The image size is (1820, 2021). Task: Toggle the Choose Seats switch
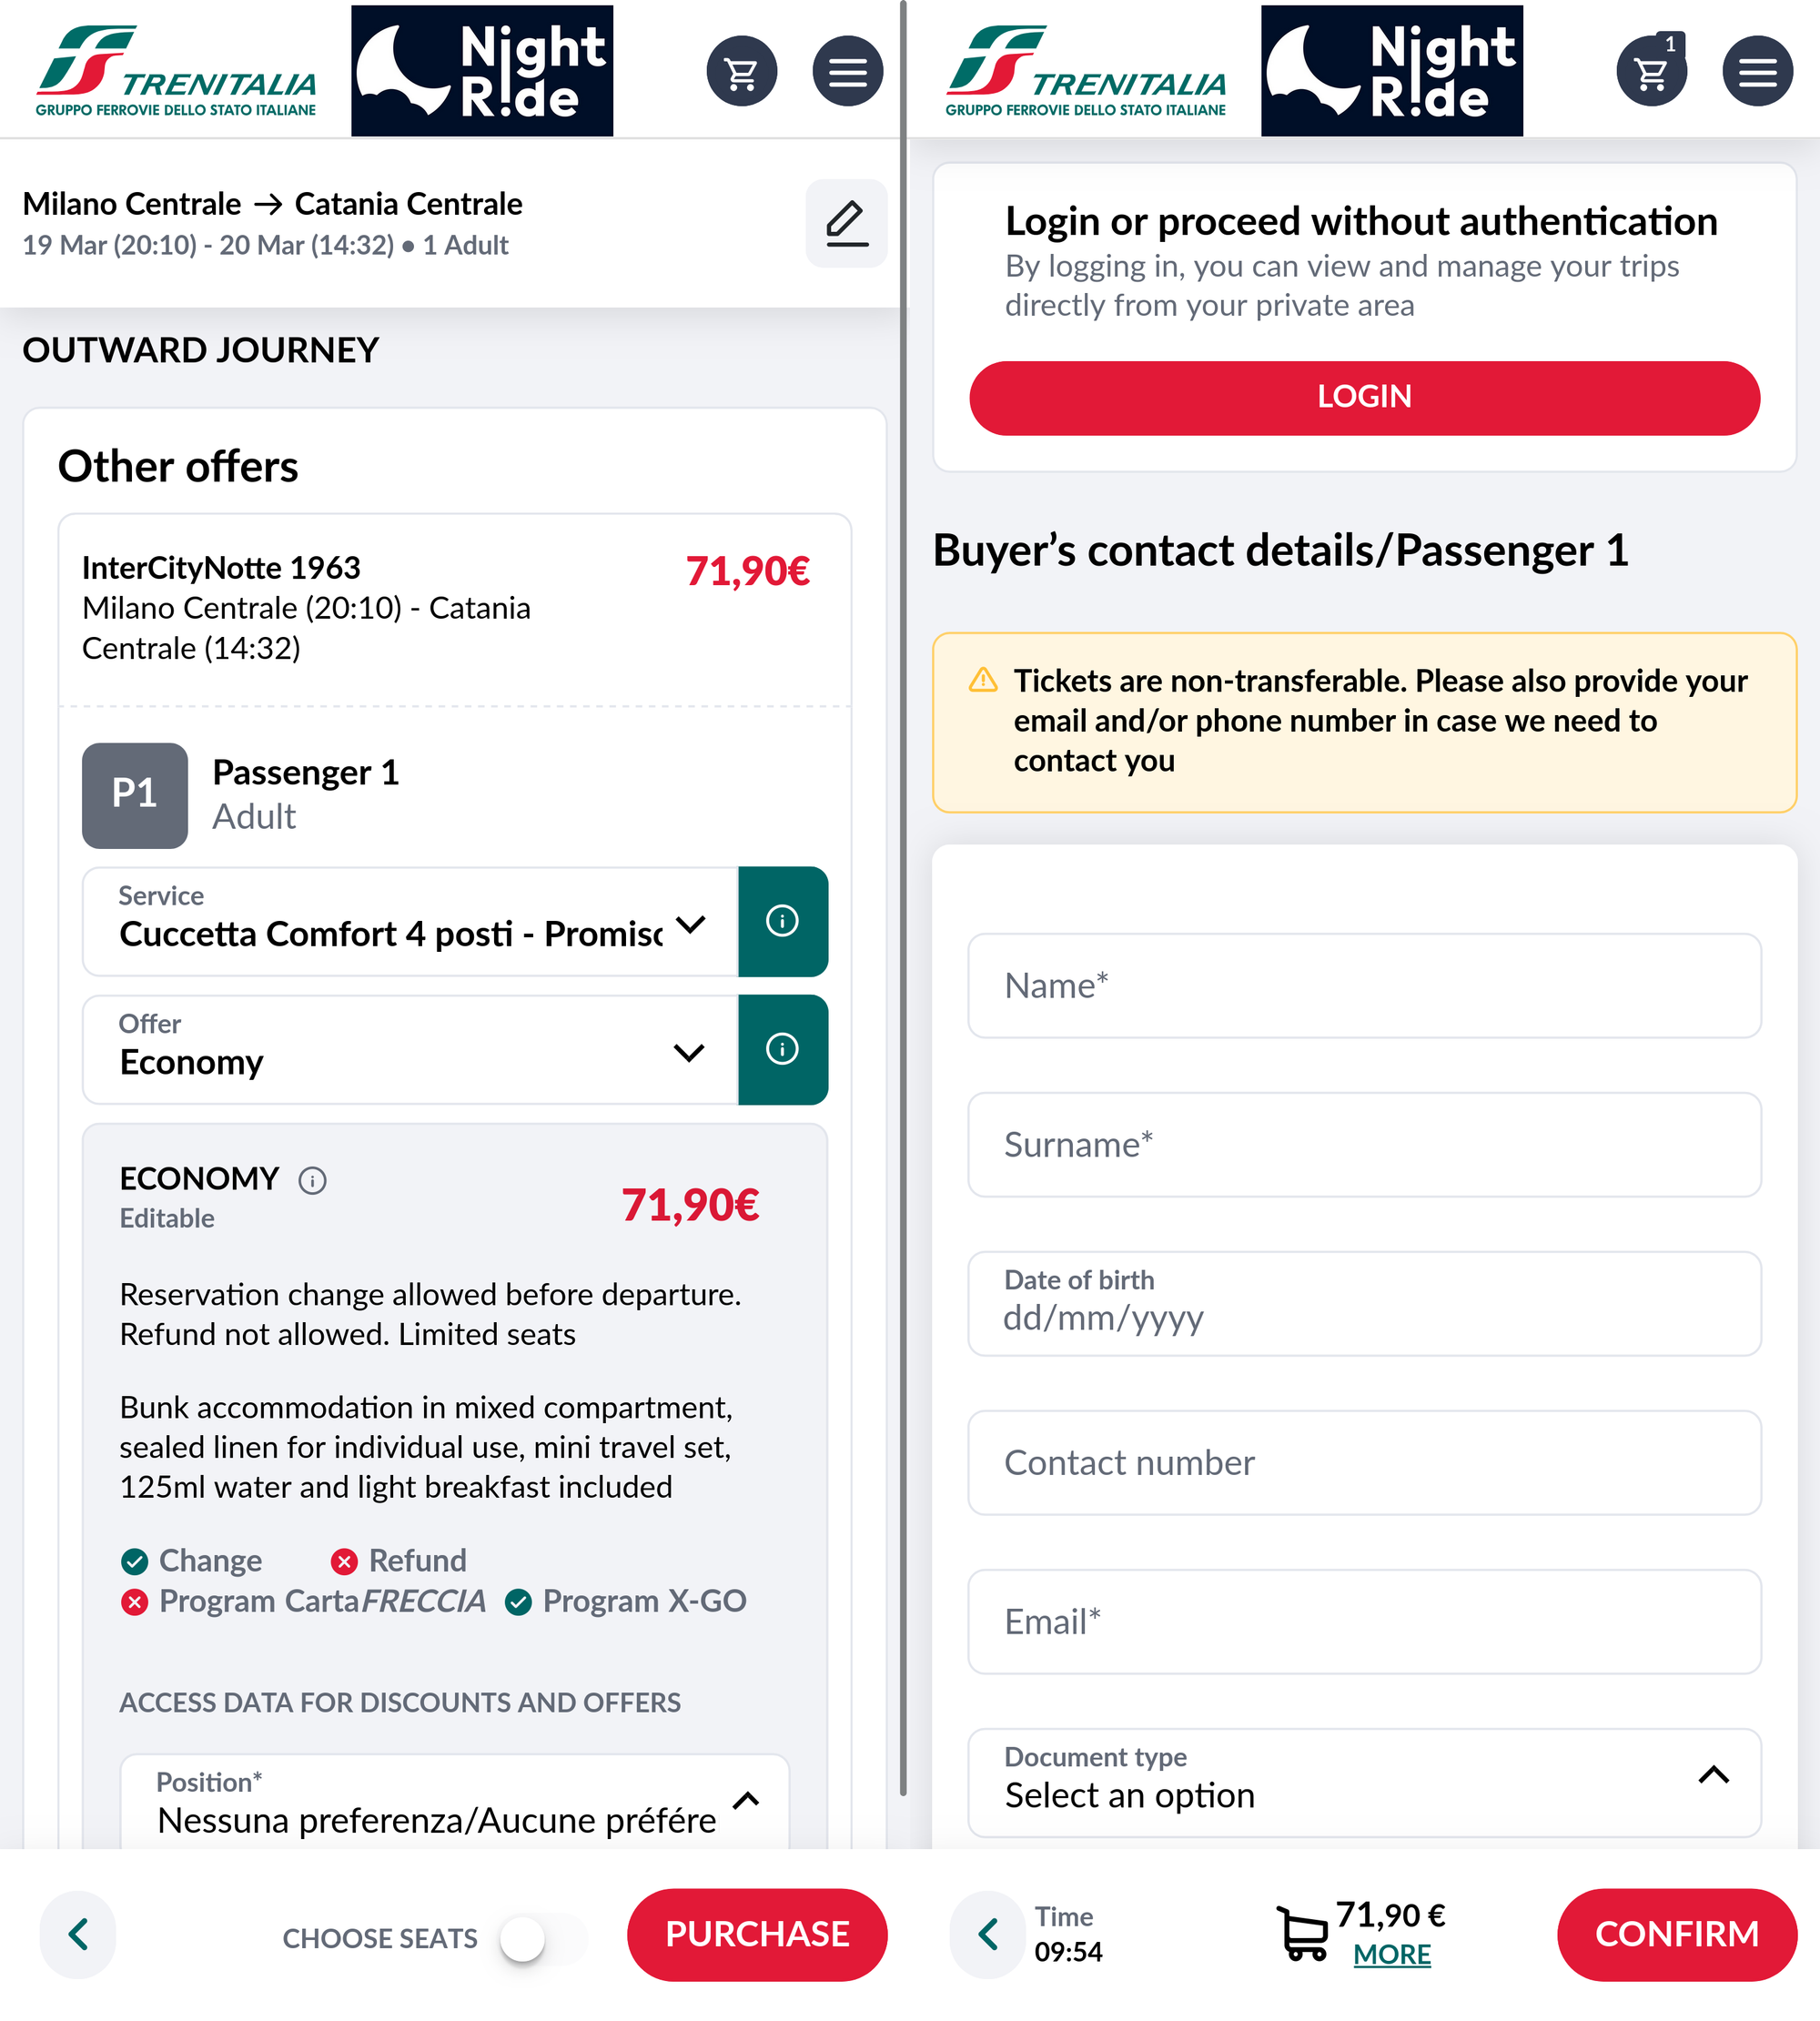tap(528, 1937)
